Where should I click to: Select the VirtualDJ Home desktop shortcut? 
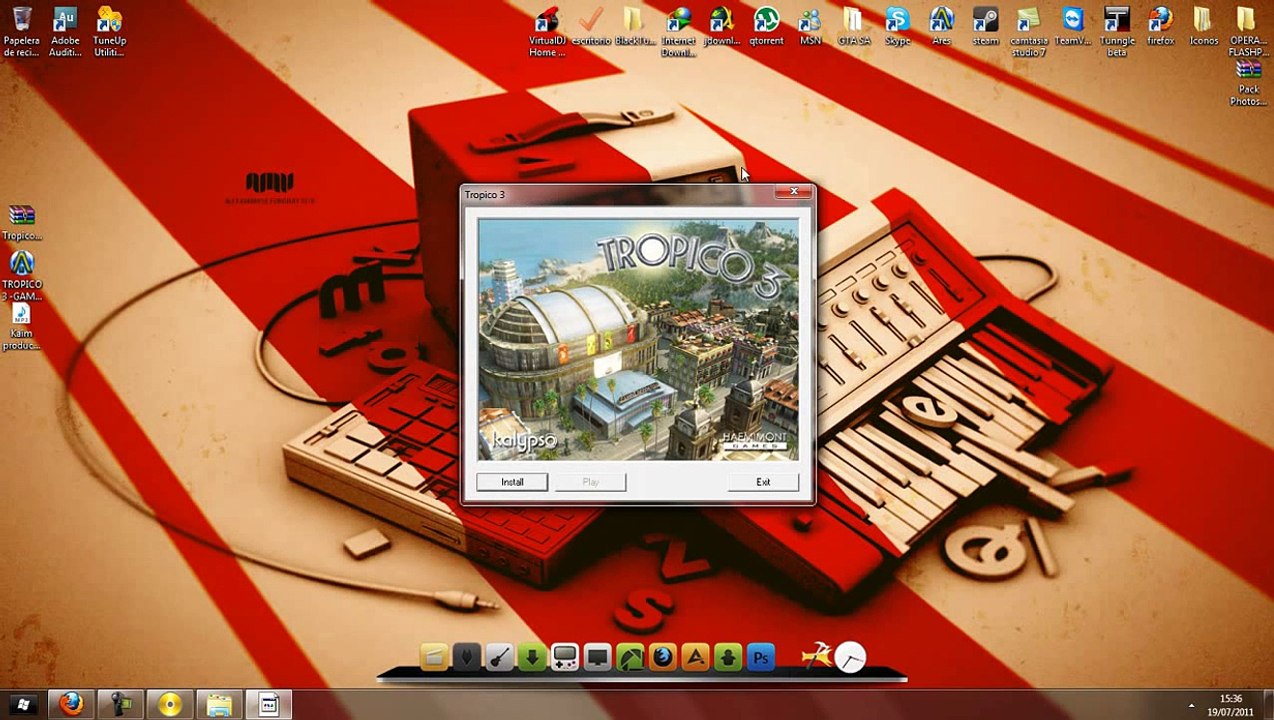click(546, 31)
